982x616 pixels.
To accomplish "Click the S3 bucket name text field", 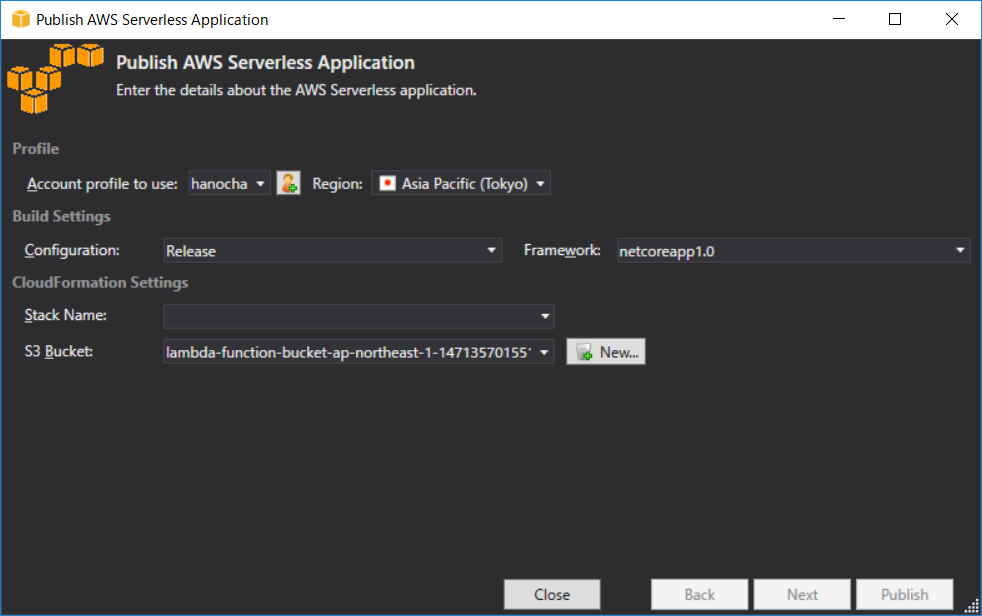I will (x=349, y=352).
